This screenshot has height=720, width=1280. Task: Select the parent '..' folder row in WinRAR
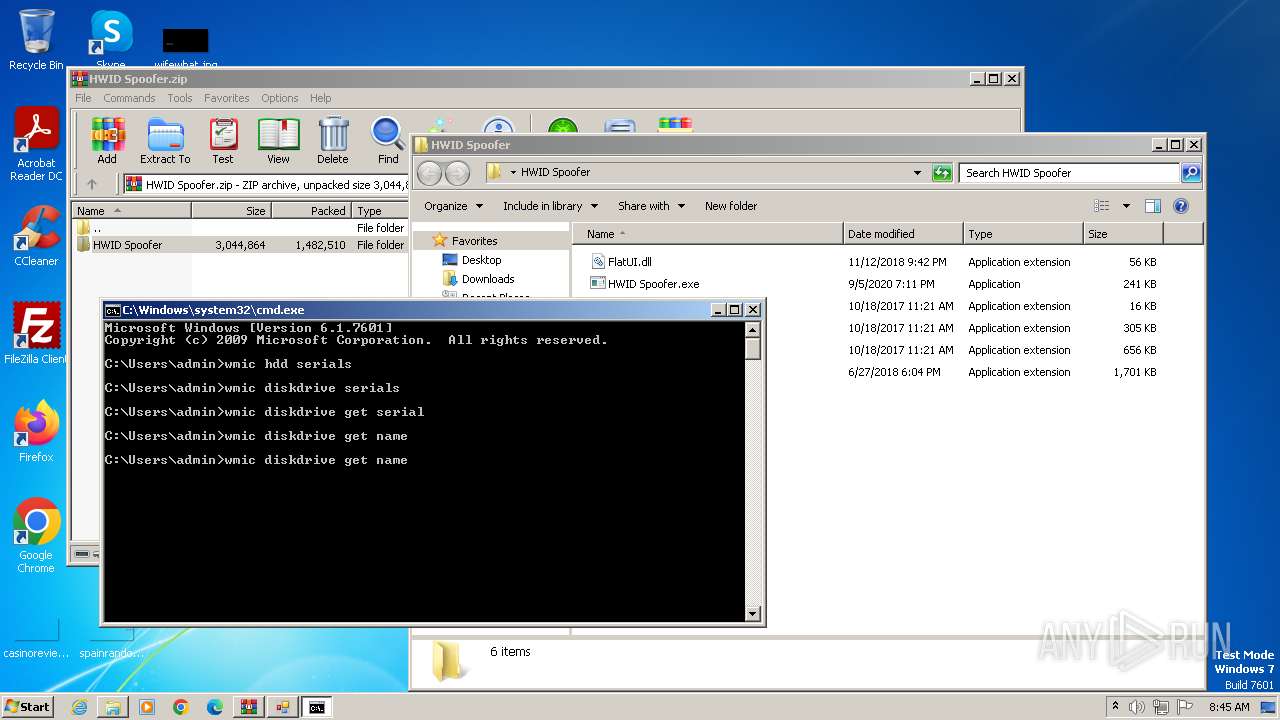[x=241, y=228]
